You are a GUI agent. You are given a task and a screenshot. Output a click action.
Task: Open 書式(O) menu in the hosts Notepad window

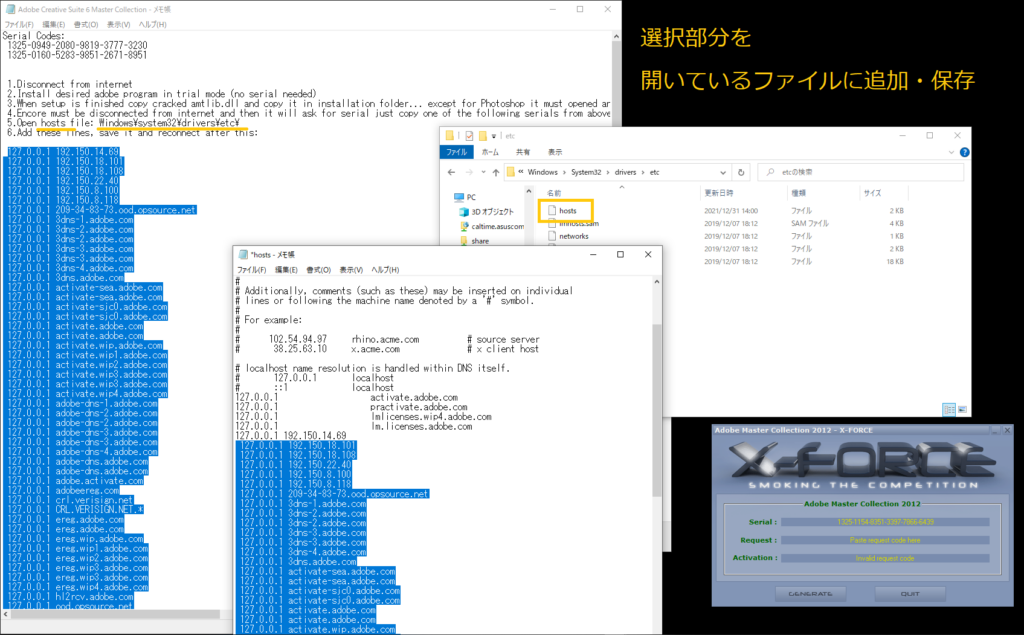pos(319,270)
